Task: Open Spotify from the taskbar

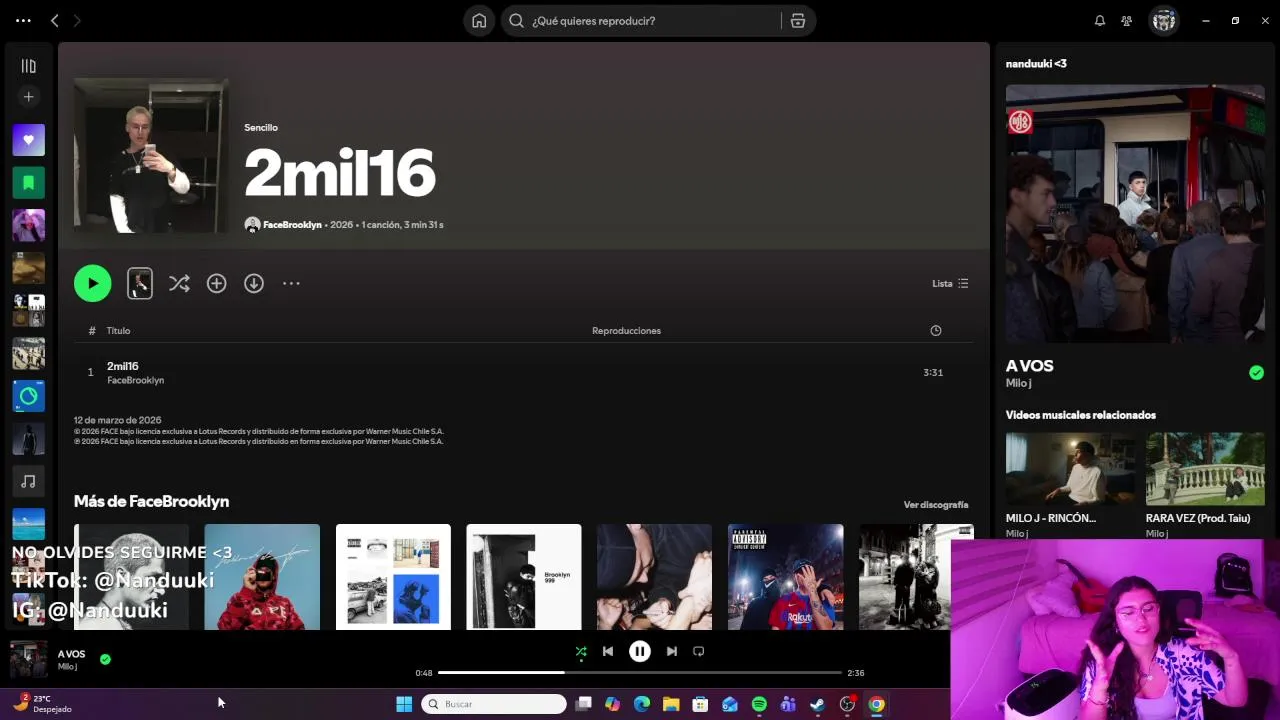Action: click(759, 704)
